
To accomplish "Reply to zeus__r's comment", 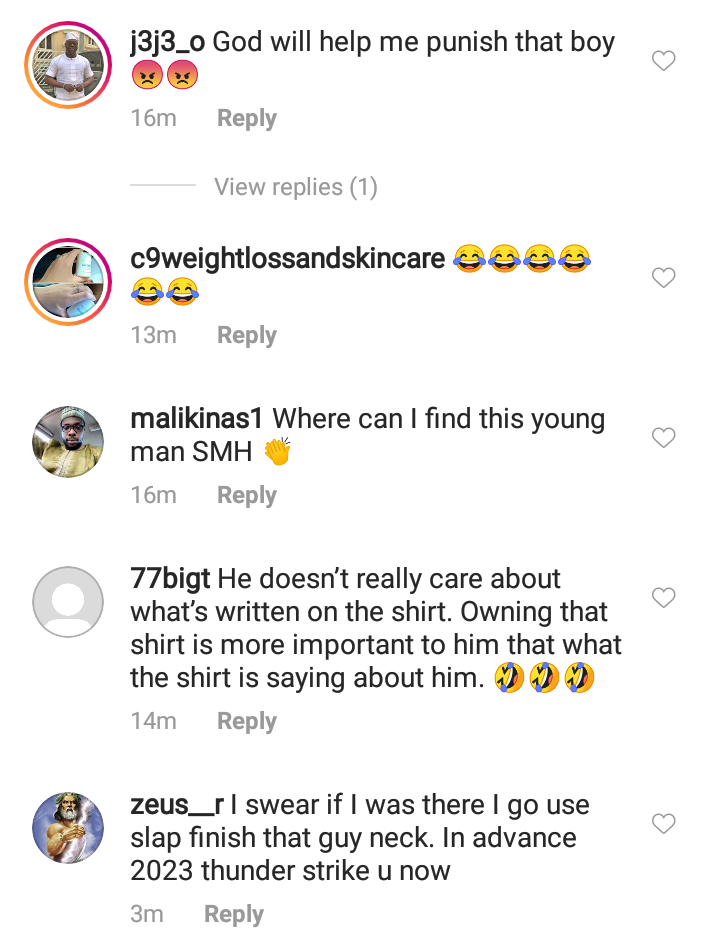I will point(234,914).
